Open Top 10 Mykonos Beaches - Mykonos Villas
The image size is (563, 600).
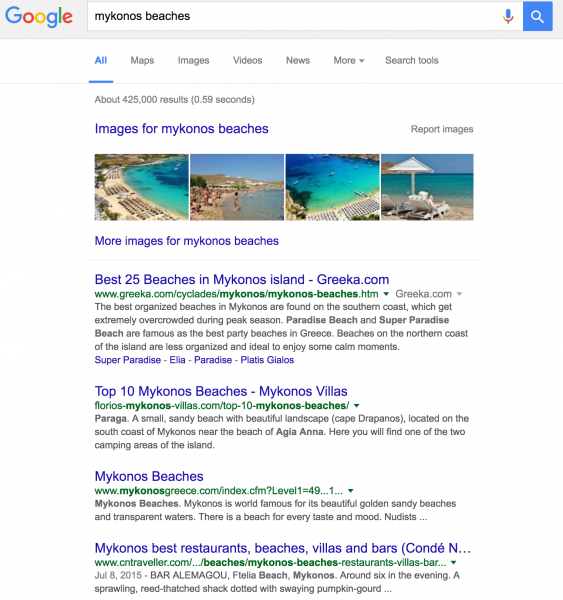(221, 391)
